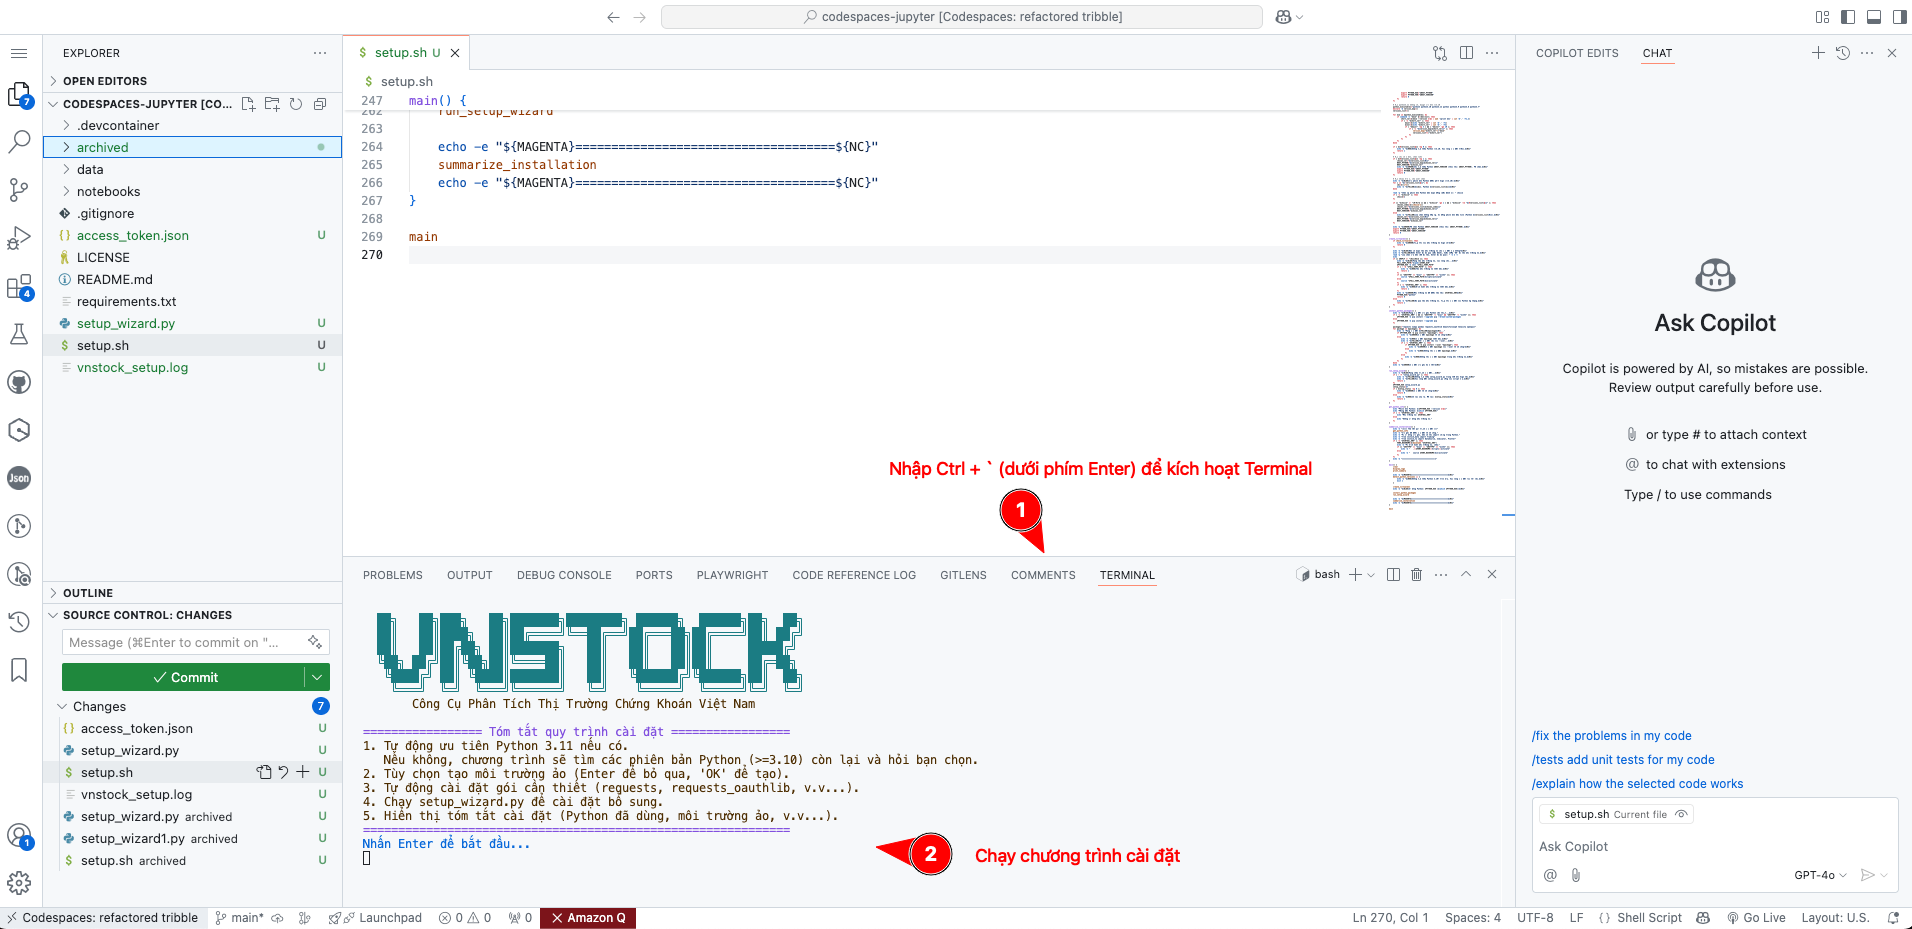Toggle bottom panel layout button

[1874, 17]
